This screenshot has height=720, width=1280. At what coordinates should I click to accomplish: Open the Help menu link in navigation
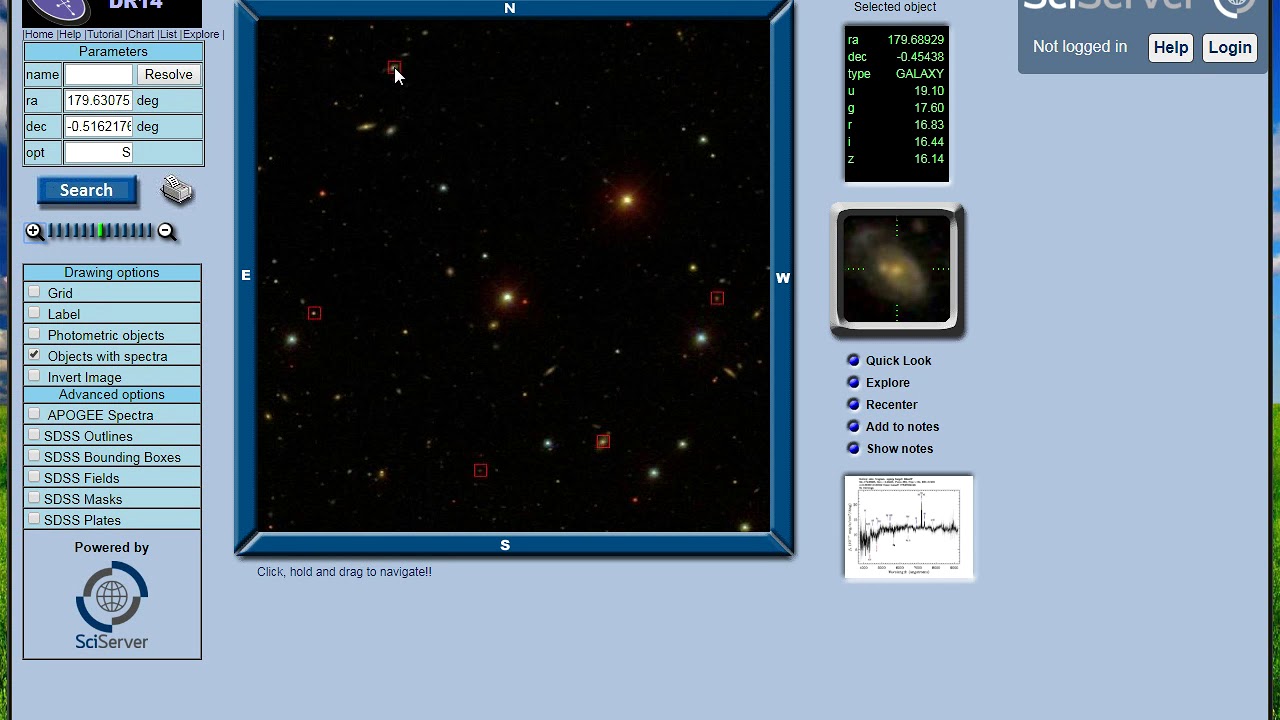pyautogui.click(x=70, y=34)
